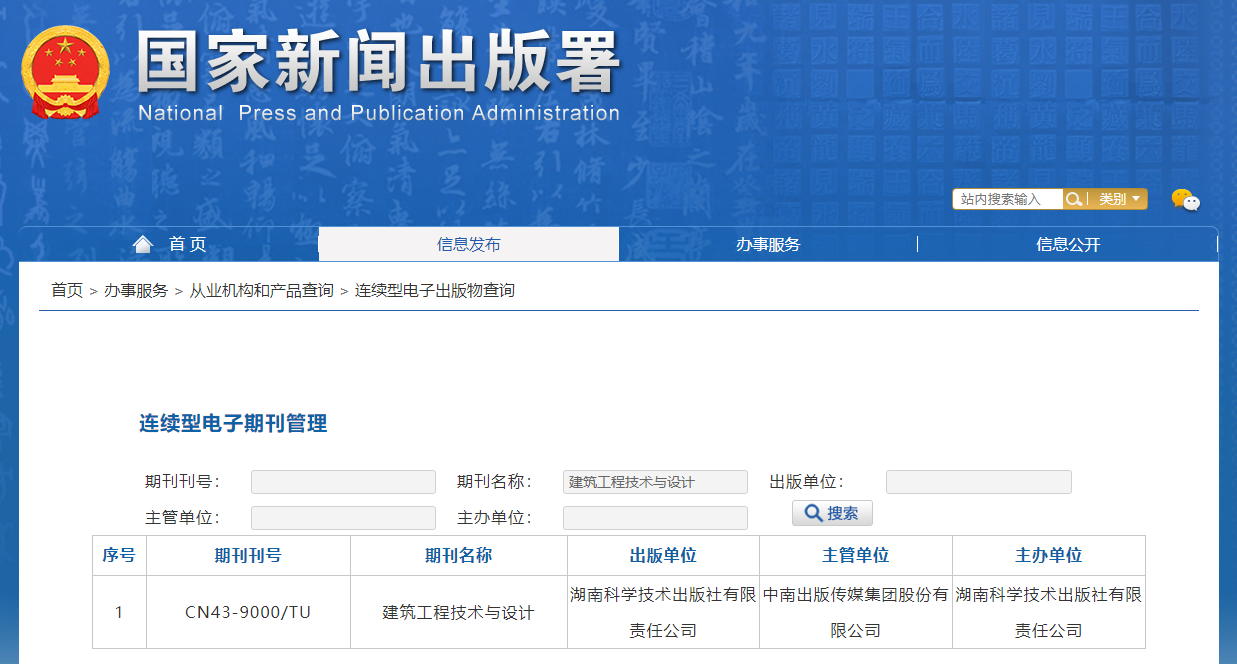Open the 信息发布 tab

[x=468, y=245]
